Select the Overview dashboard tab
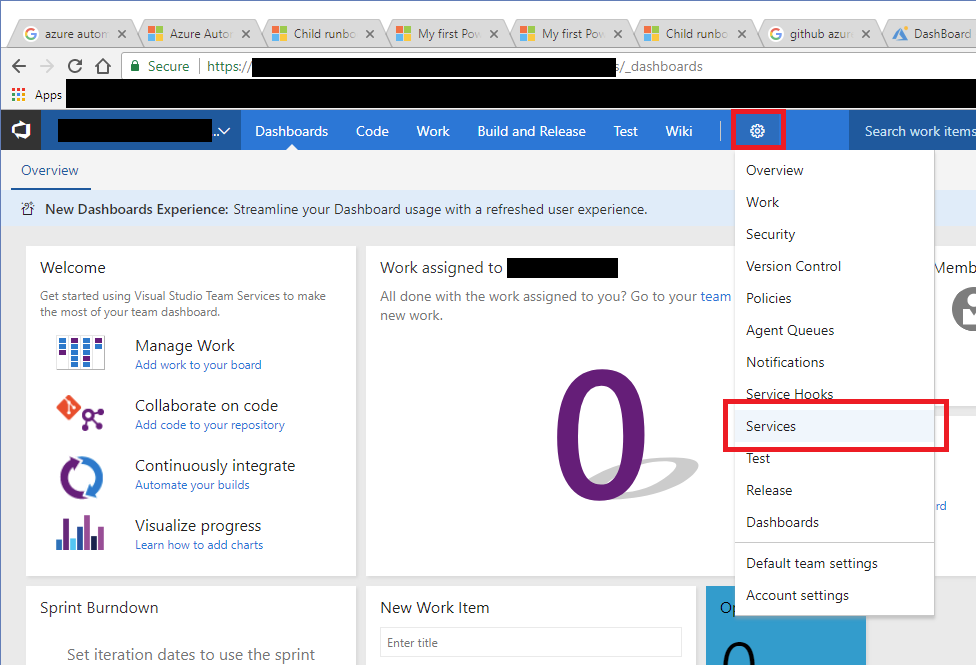The image size is (976, 665). click(50, 171)
